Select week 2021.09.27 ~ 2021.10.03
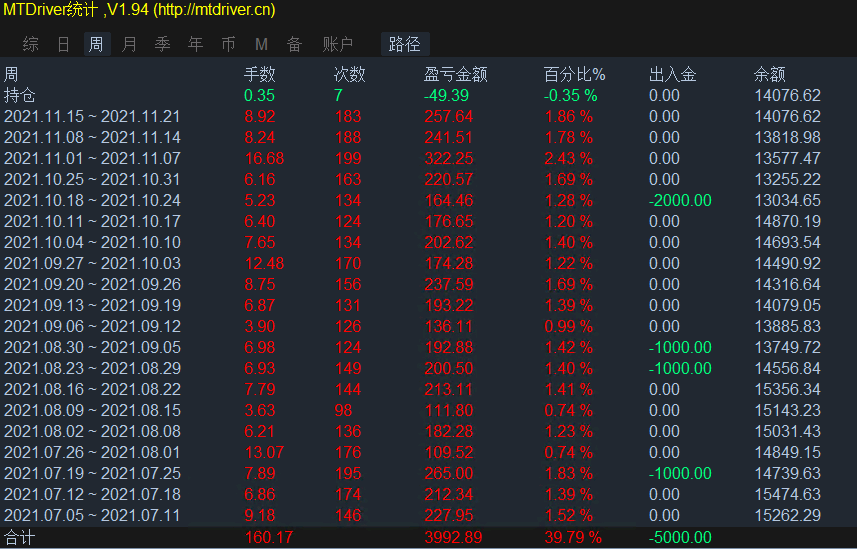The height and width of the screenshot is (549, 857). click(x=92, y=264)
